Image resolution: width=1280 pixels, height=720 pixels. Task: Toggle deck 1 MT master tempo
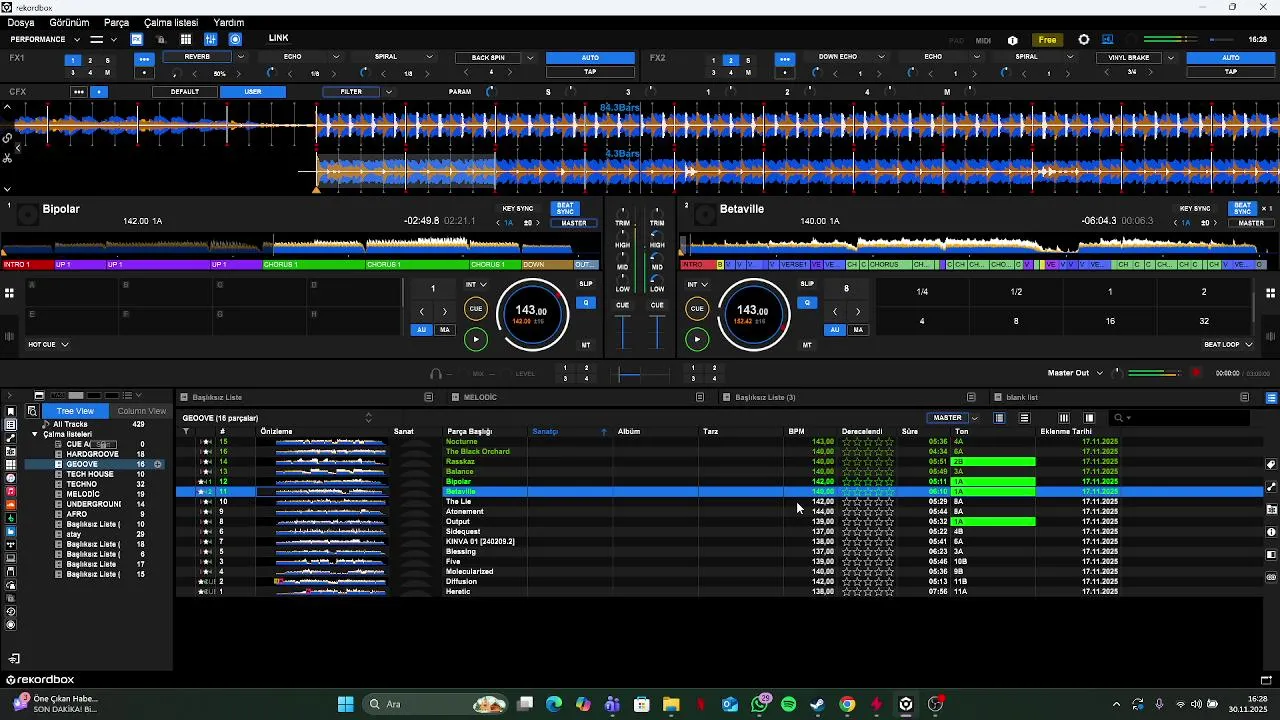[586, 345]
